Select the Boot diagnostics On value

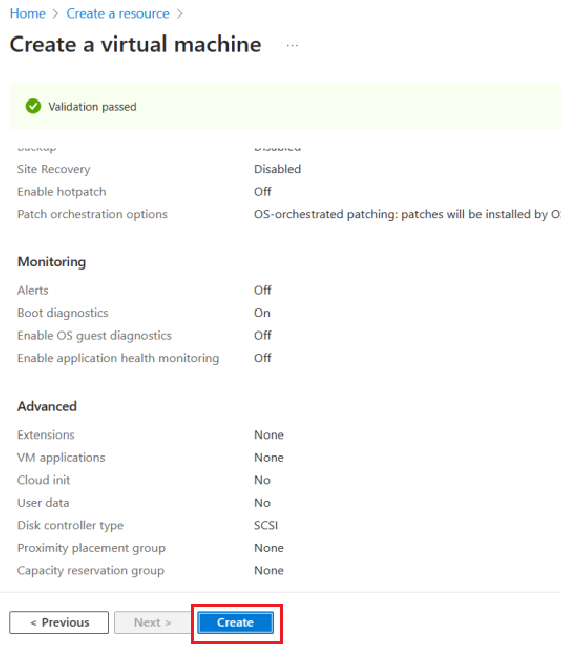tap(262, 313)
